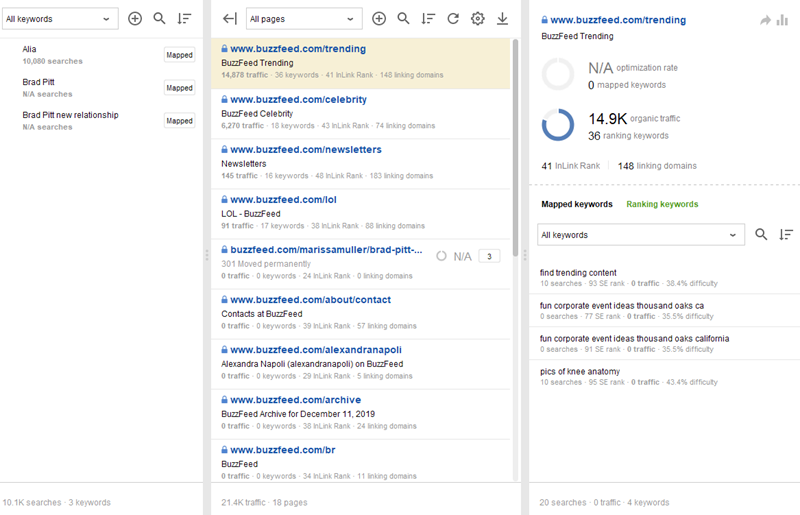Open the left All keywords filter dropdown

[59, 19]
